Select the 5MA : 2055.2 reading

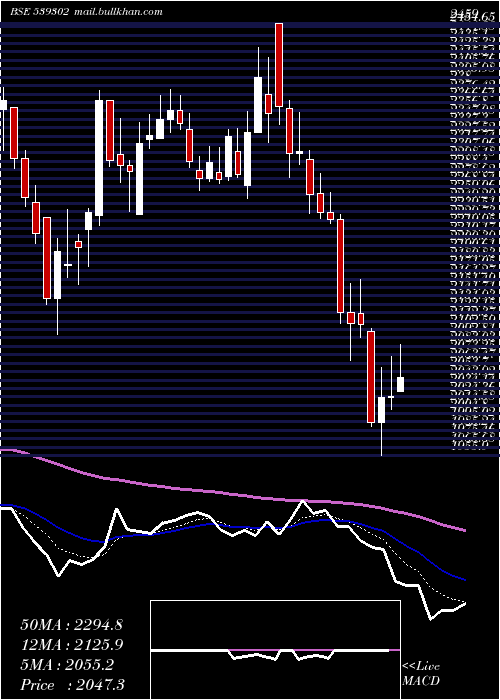(67, 665)
